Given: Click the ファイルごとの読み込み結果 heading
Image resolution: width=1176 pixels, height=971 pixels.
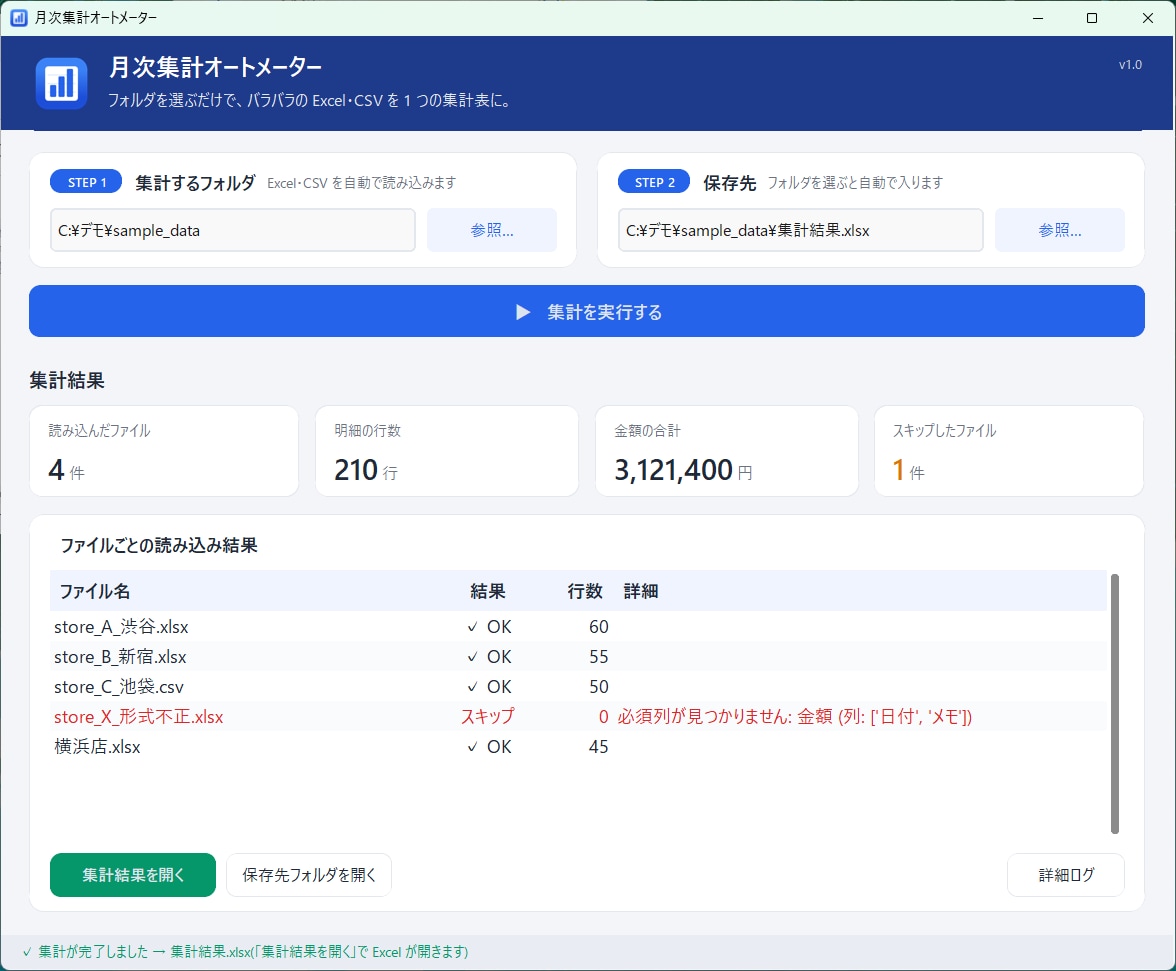Looking at the screenshot, I should [158, 545].
